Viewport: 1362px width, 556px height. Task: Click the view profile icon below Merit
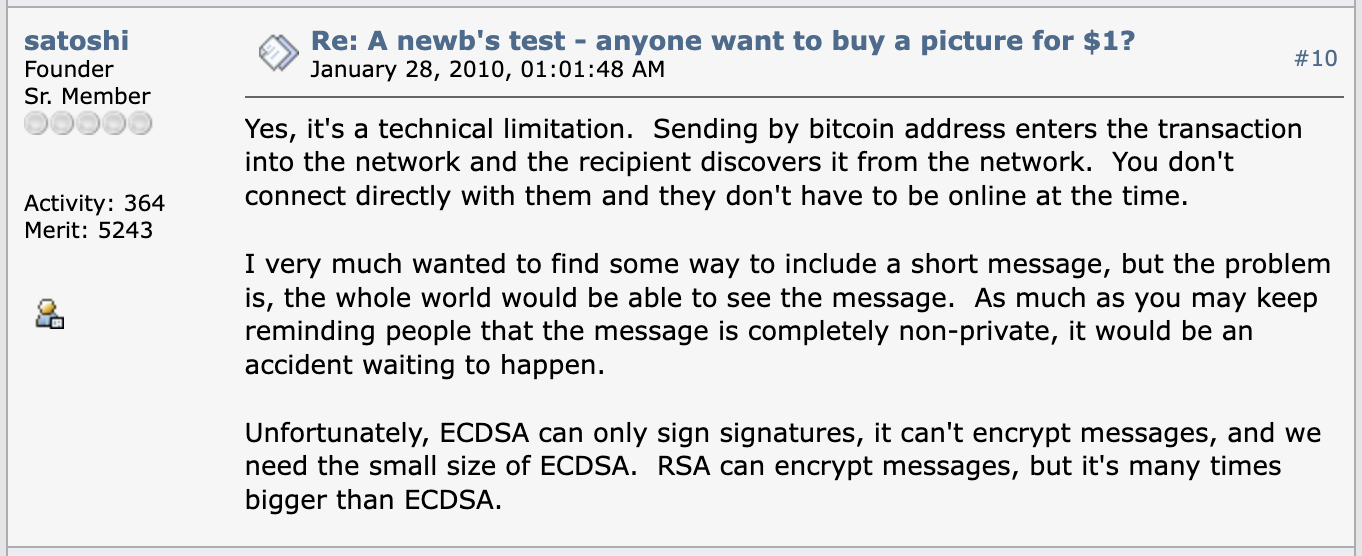pyautogui.click(x=49, y=314)
